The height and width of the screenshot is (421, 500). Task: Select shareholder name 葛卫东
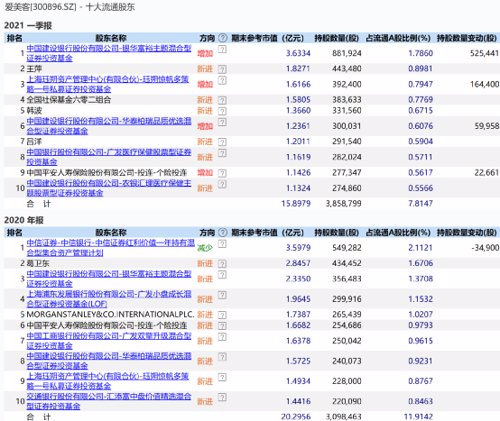tap(38, 264)
